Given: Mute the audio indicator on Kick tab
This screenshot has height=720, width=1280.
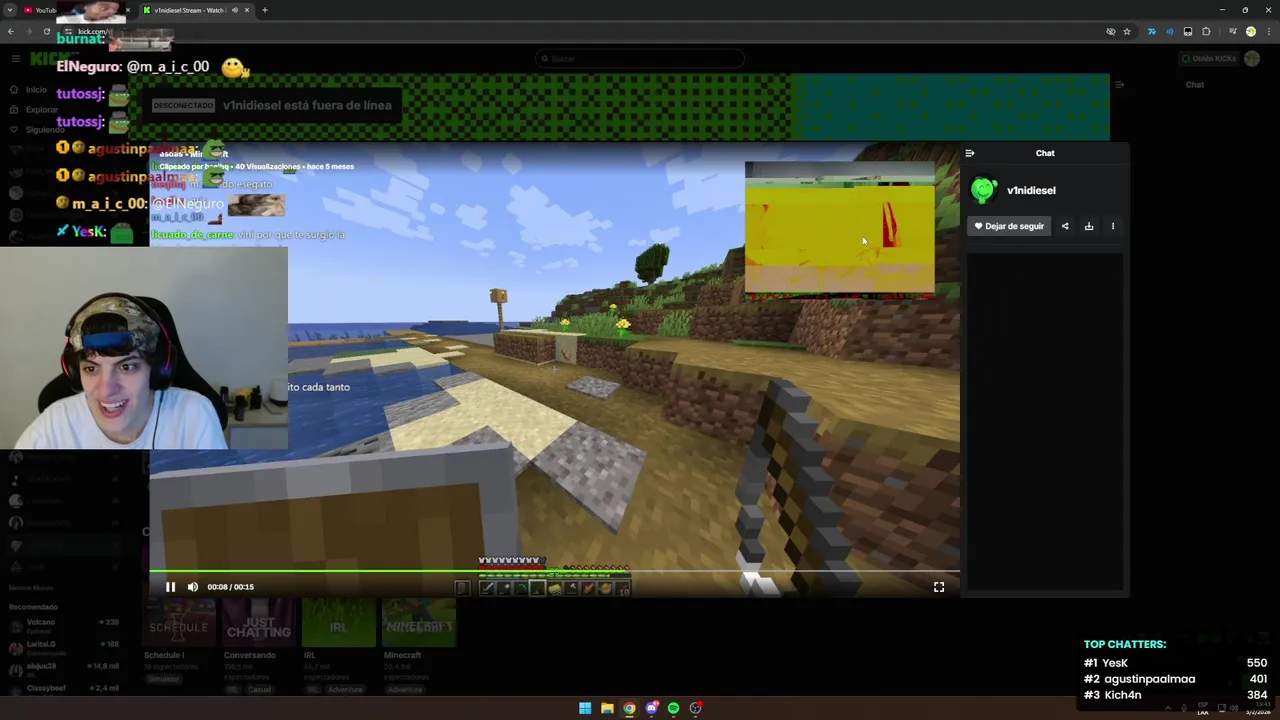Looking at the screenshot, I should [x=235, y=10].
